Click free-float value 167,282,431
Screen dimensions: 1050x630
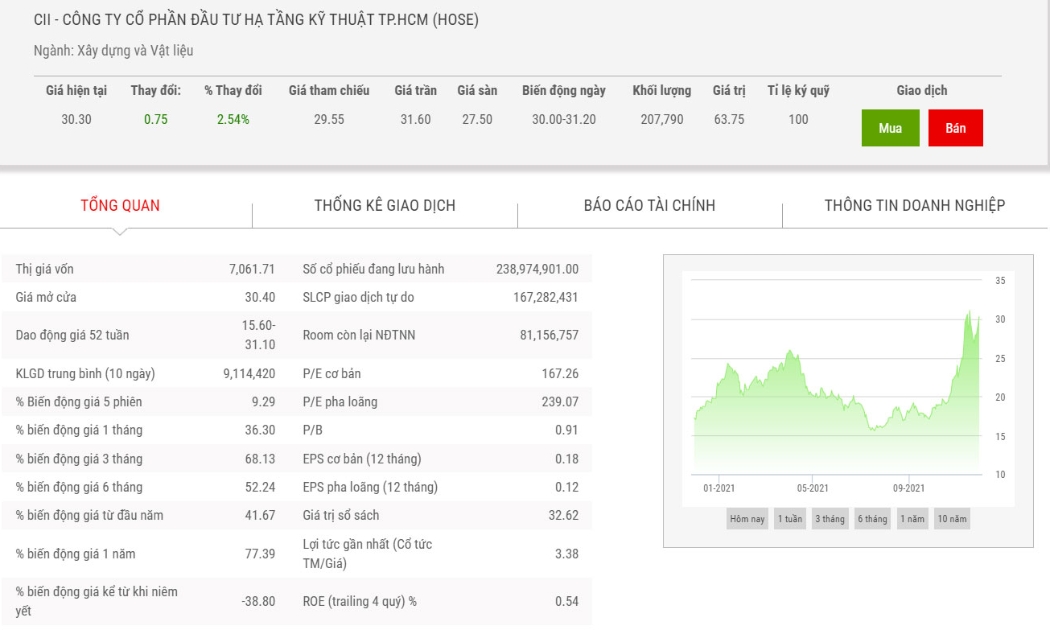pyautogui.click(x=546, y=297)
